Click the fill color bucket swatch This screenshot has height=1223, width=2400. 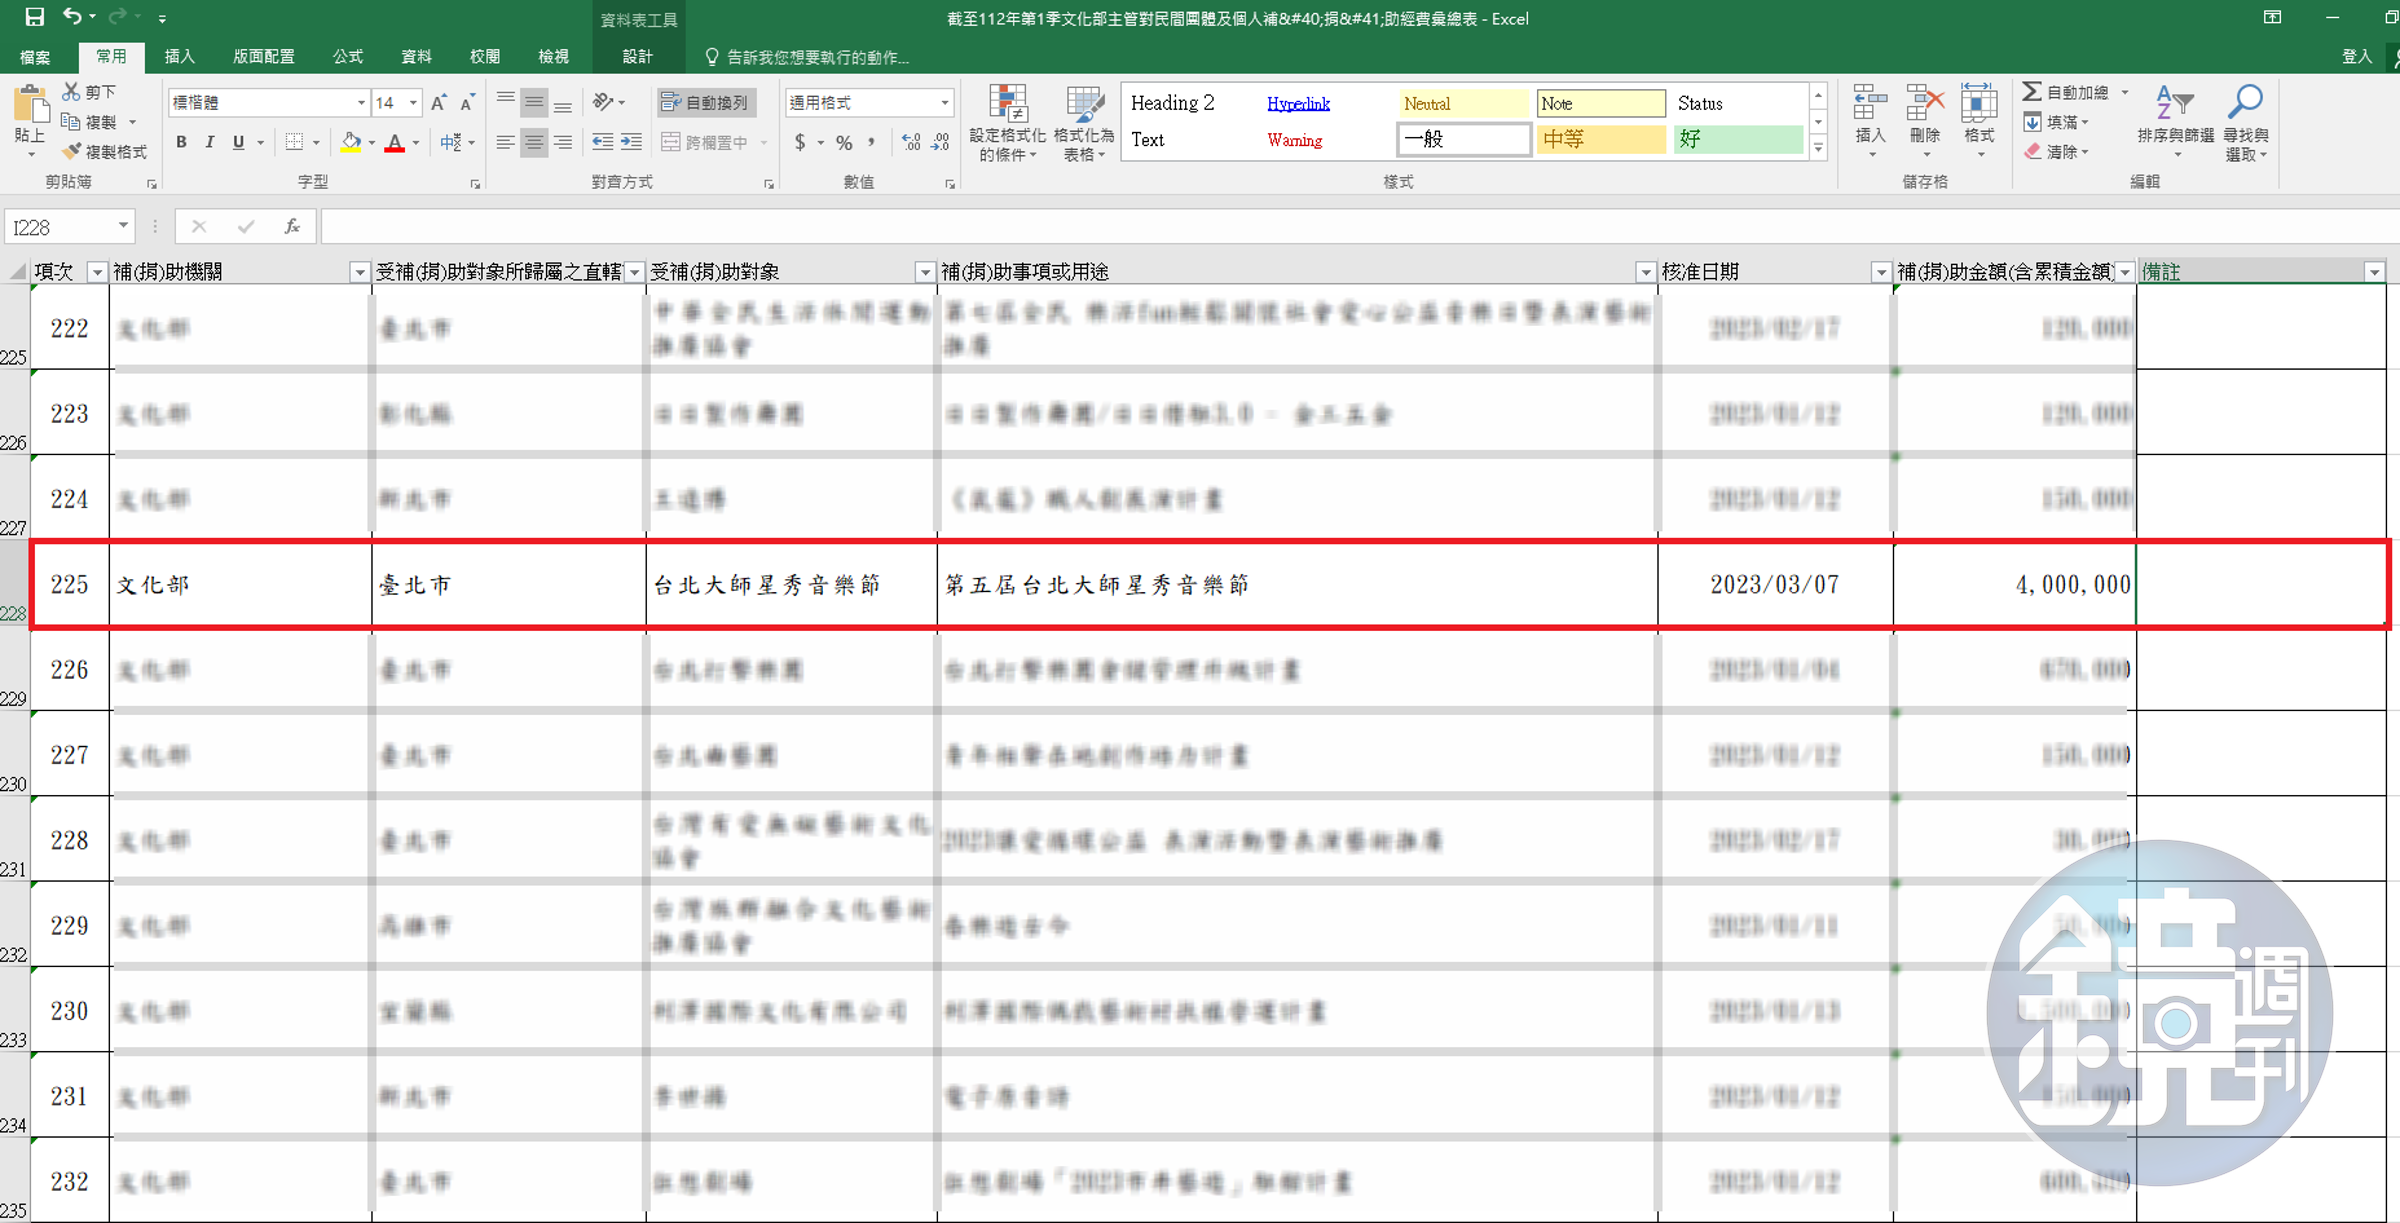coord(351,143)
